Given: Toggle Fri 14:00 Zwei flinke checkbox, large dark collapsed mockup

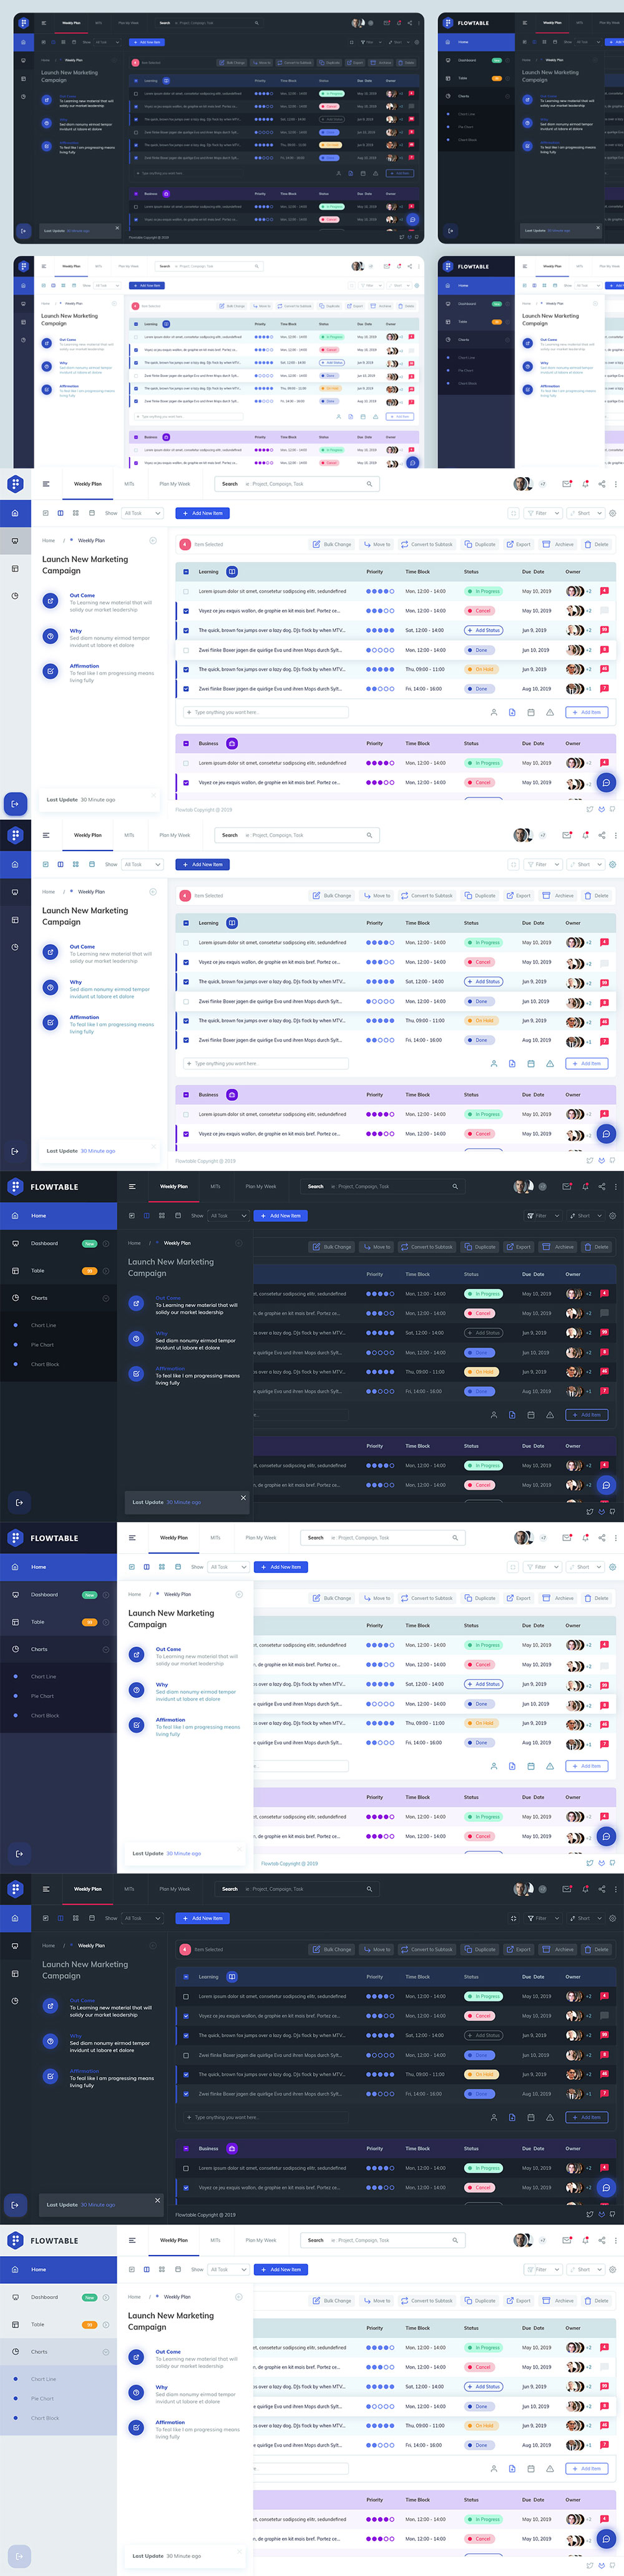Looking at the screenshot, I should tap(186, 2093).
